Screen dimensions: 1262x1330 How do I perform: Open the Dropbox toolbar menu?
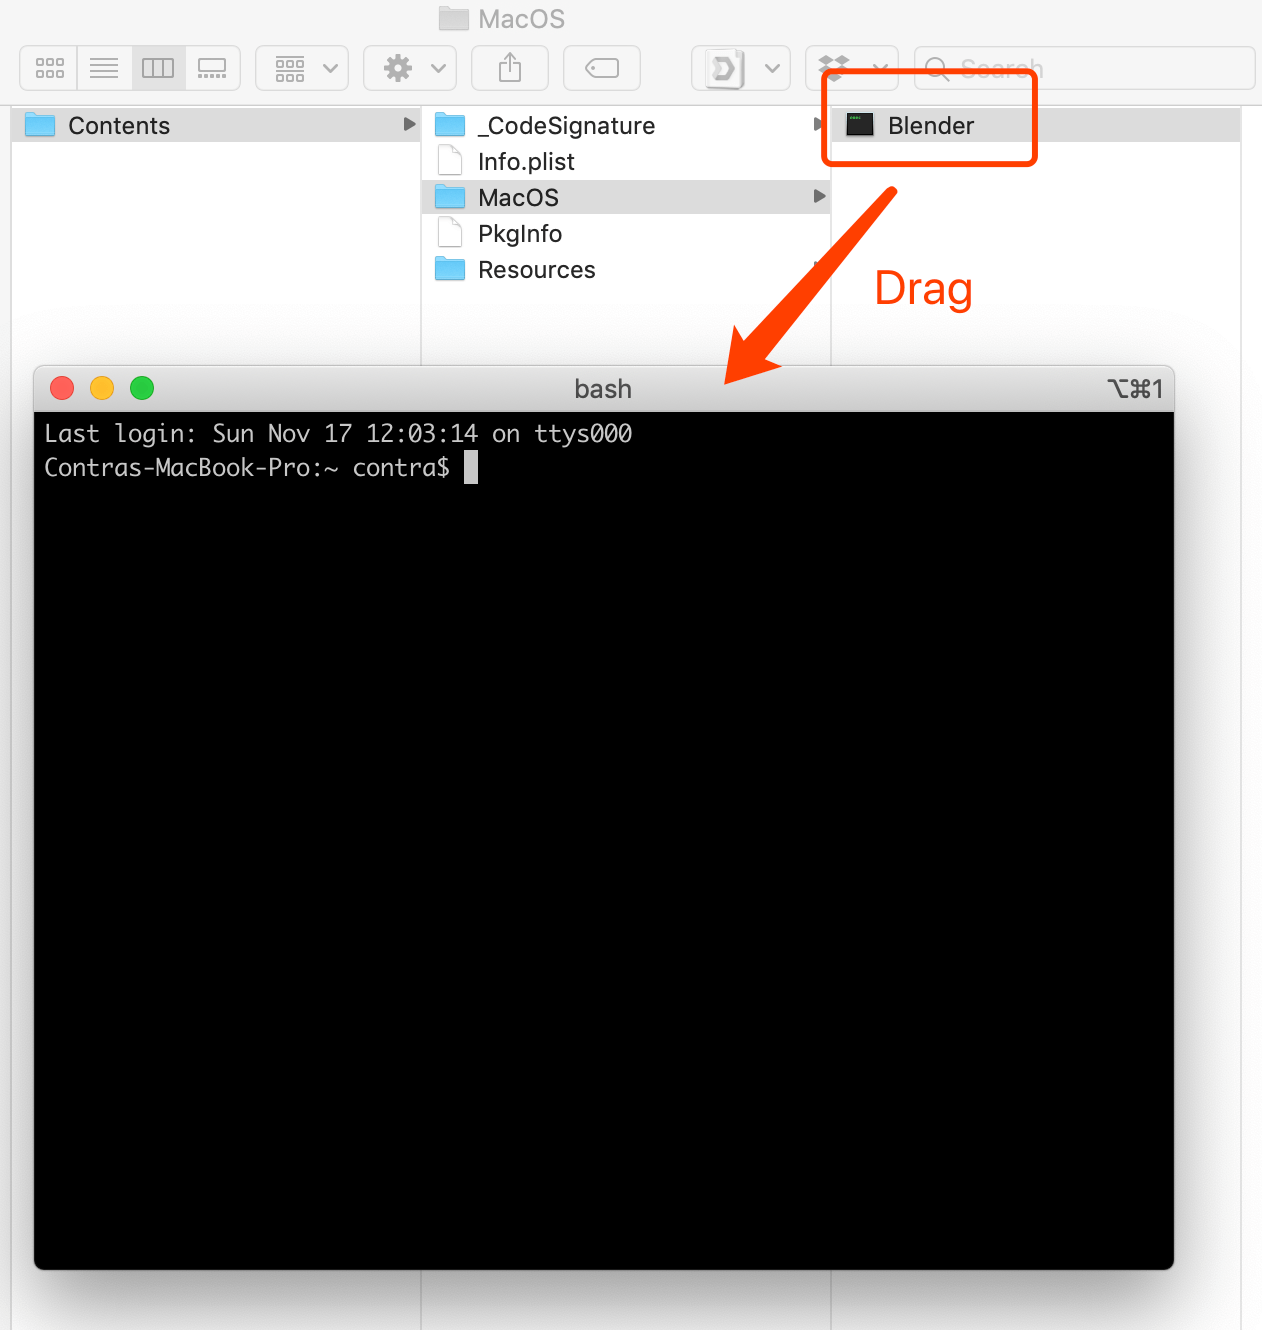851,68
